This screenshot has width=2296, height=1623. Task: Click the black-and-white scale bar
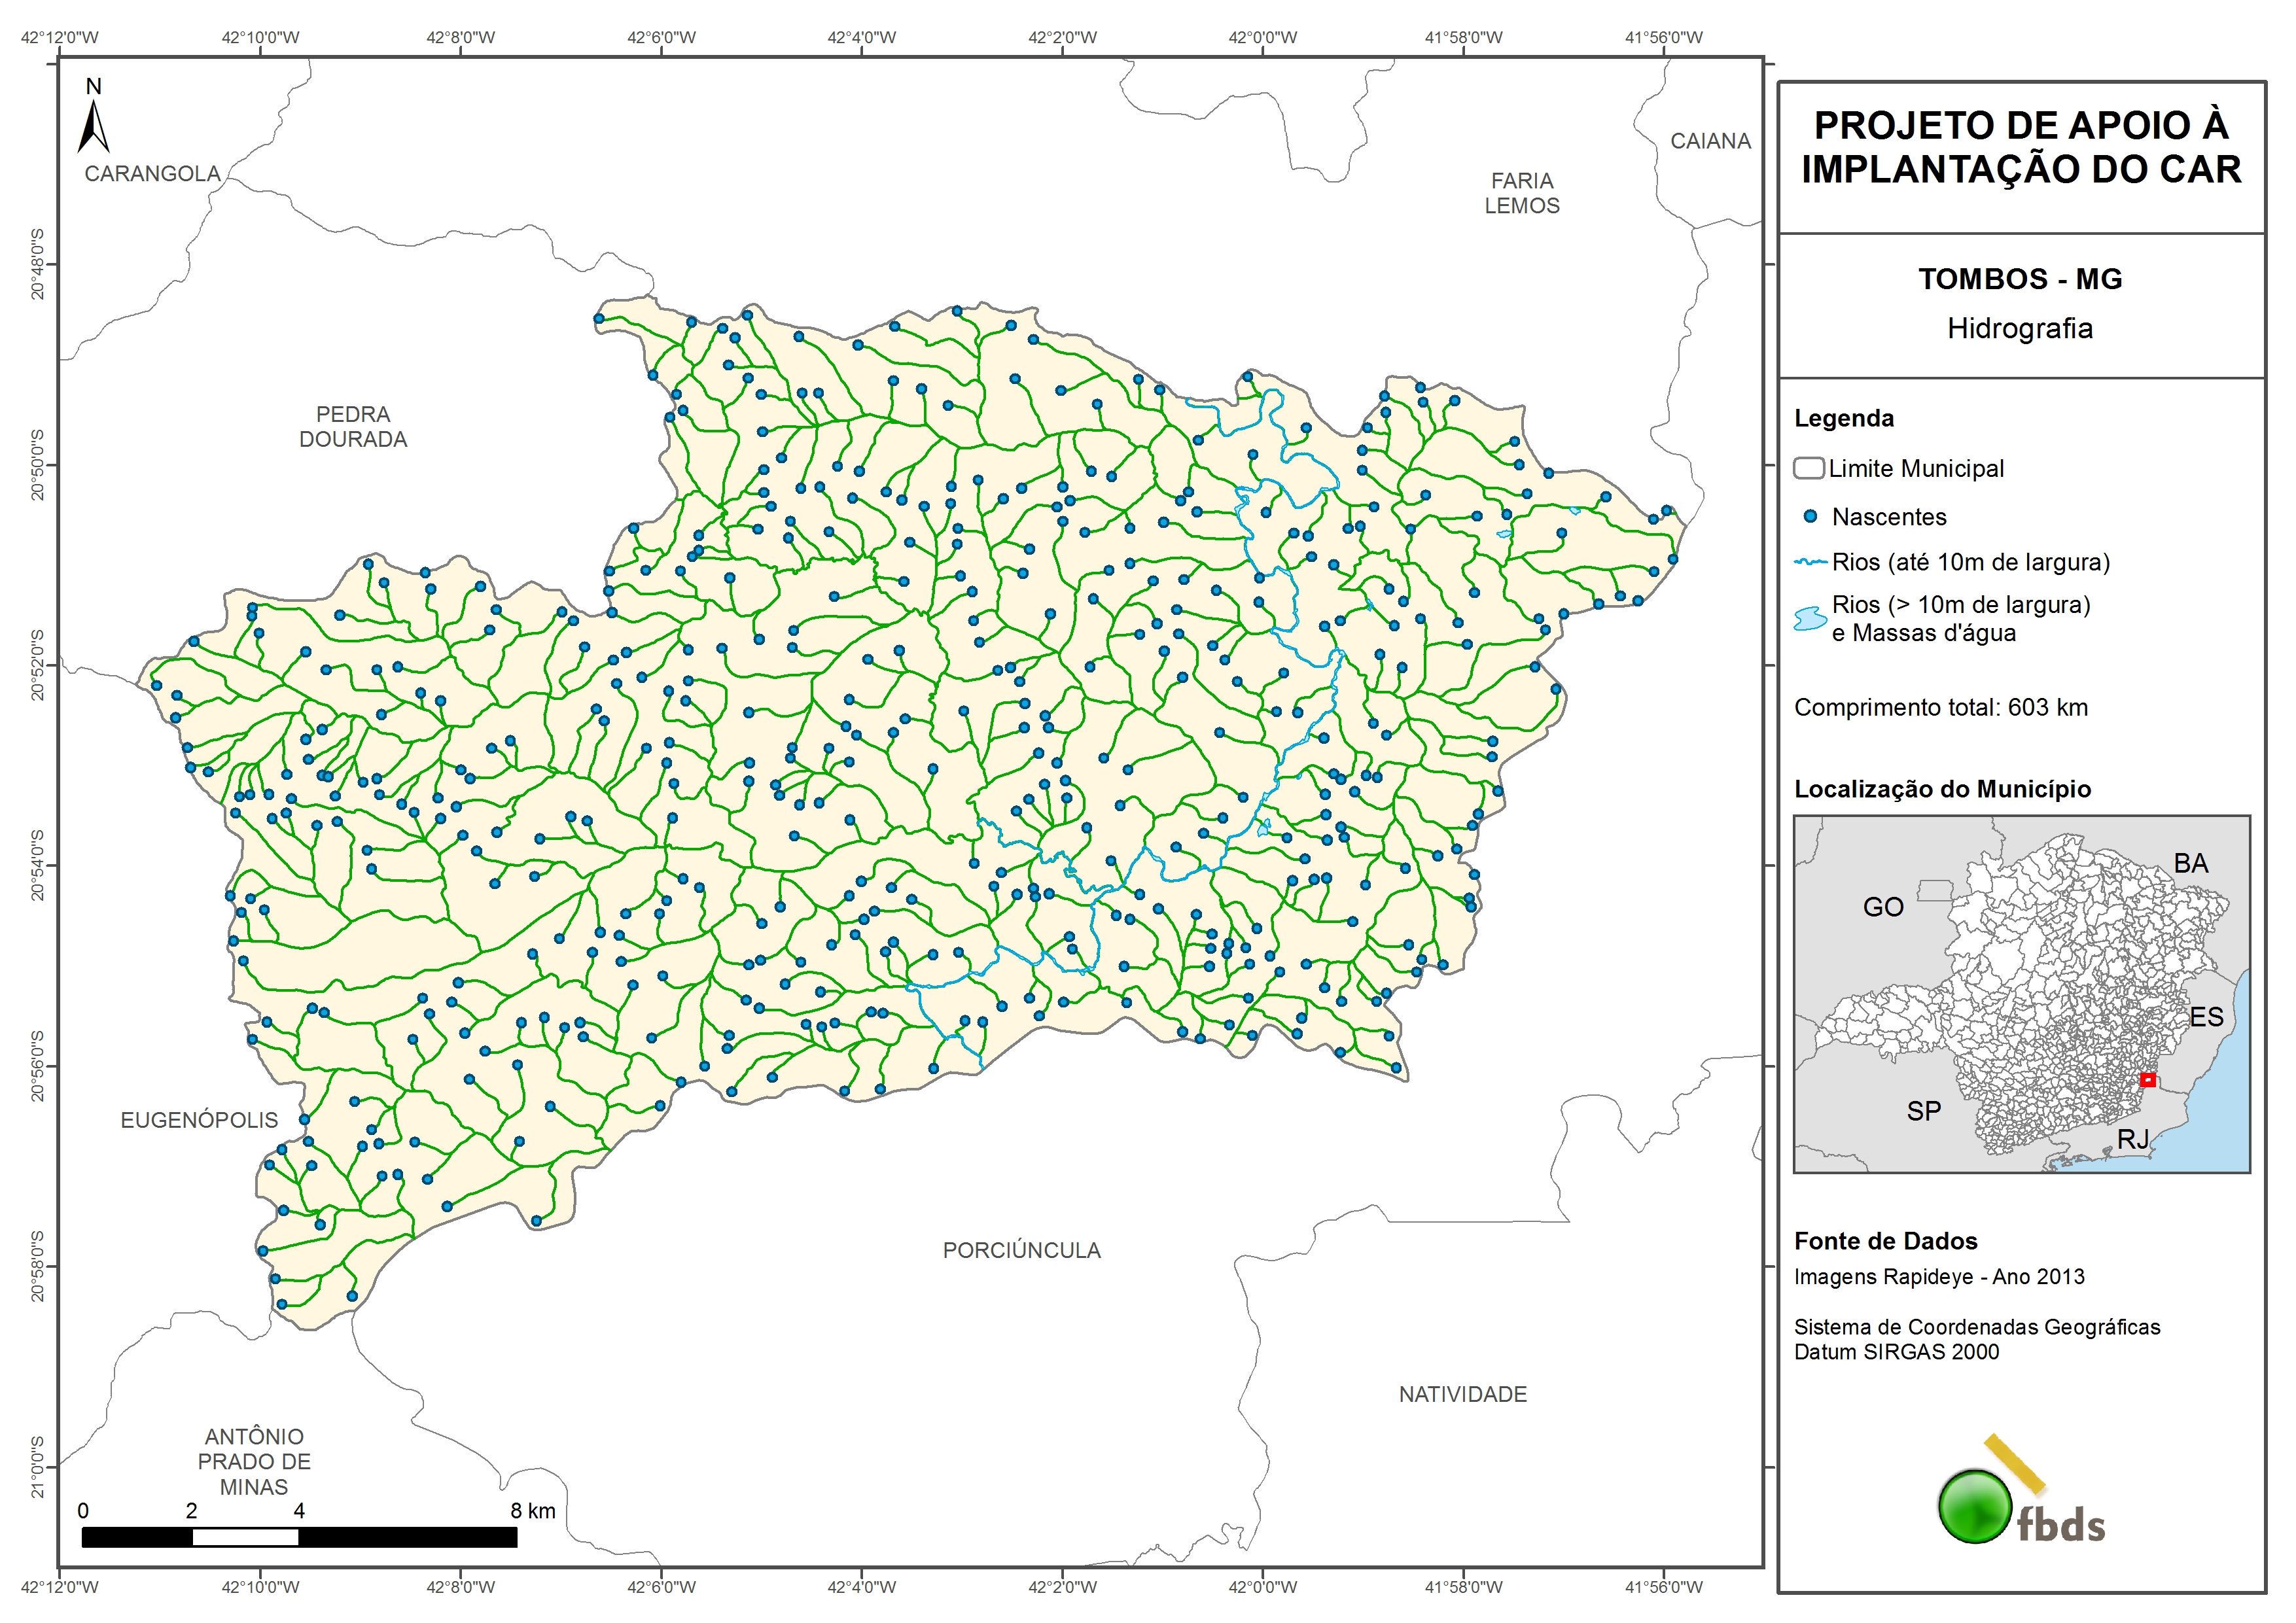[299, 1537]
